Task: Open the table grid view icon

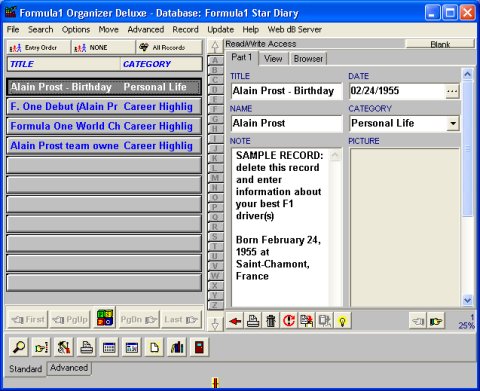Action: tap(109, 347)
